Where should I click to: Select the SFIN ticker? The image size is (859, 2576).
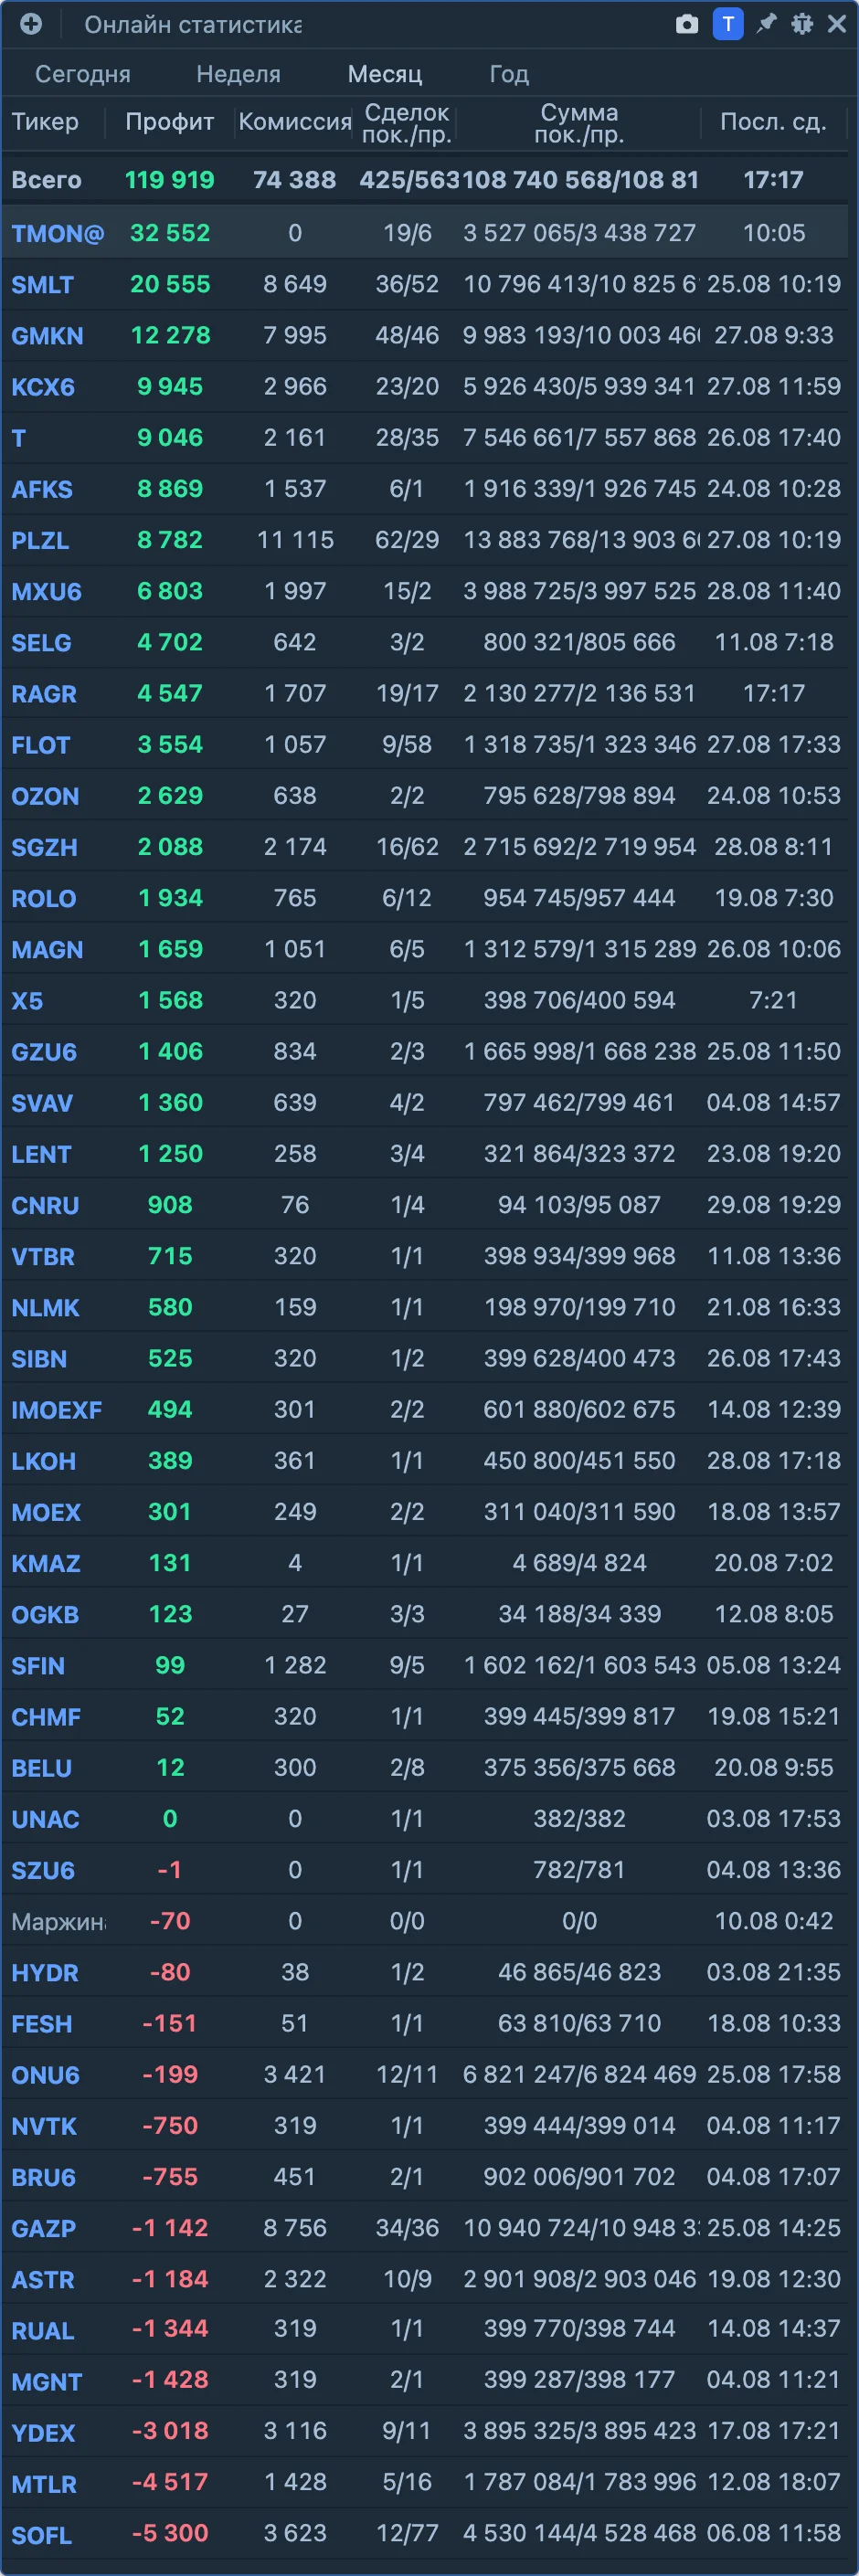click(38, 1667)
